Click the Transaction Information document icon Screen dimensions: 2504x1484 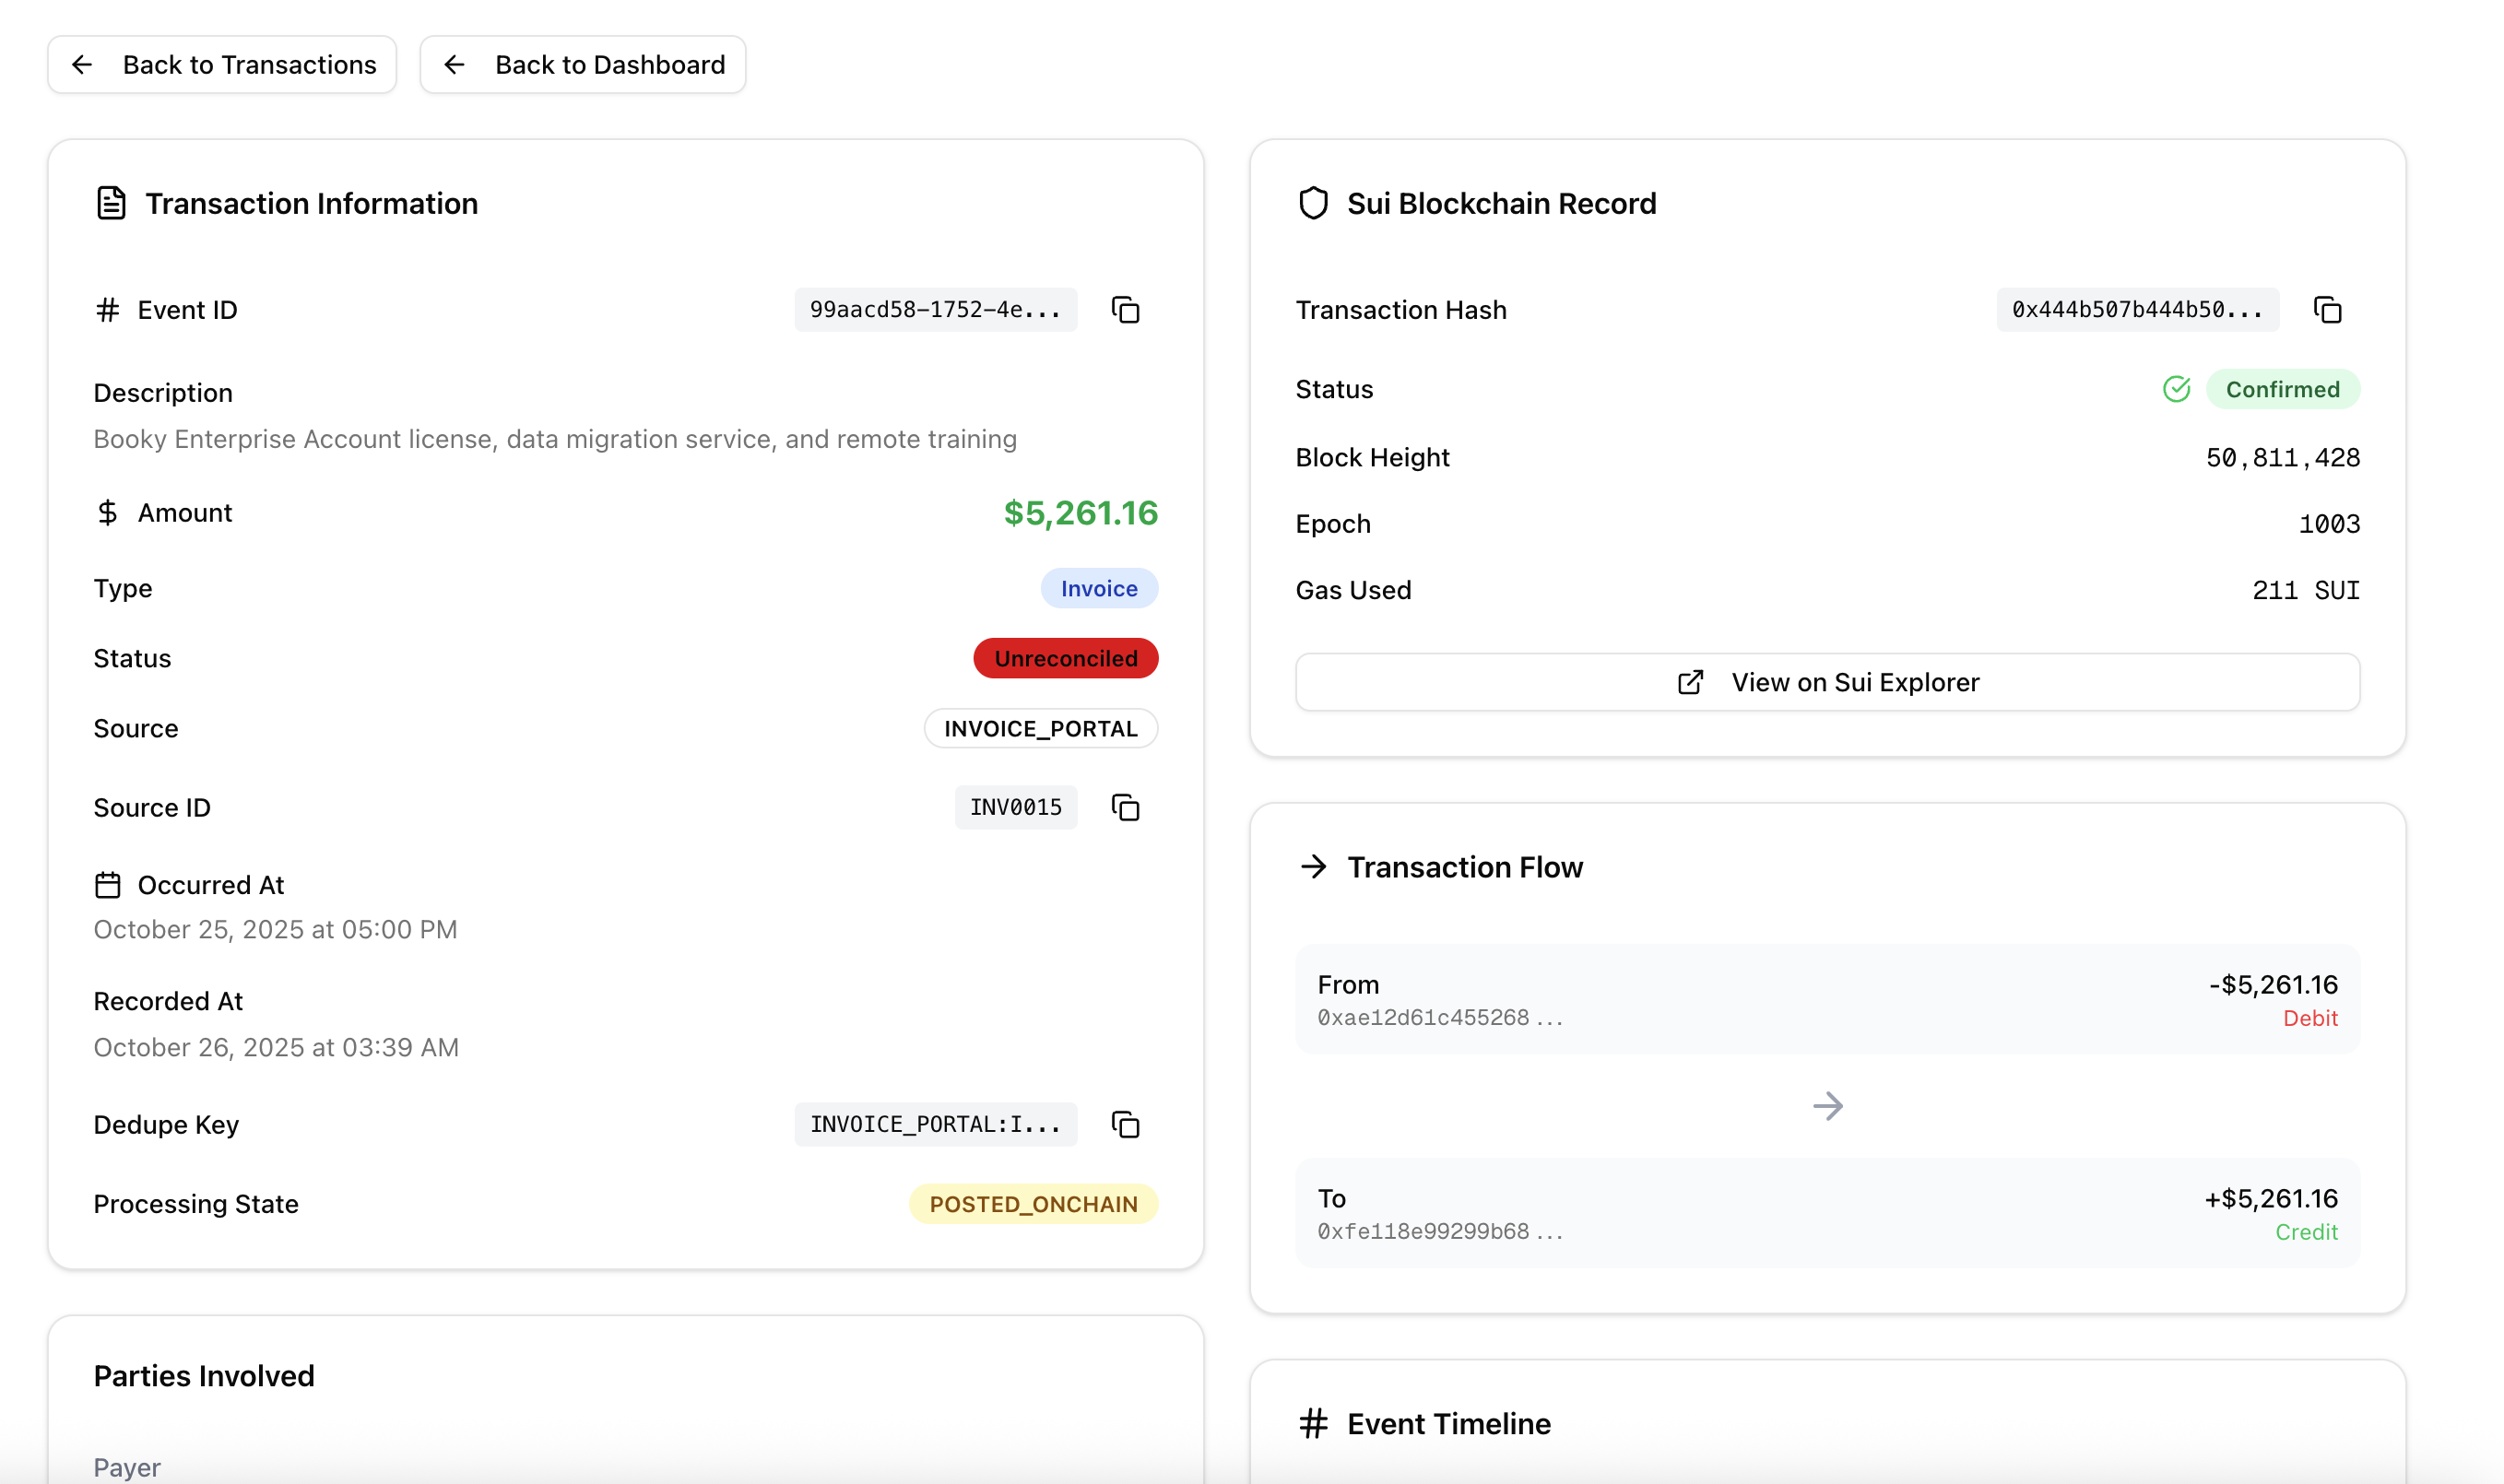[111, 203]
